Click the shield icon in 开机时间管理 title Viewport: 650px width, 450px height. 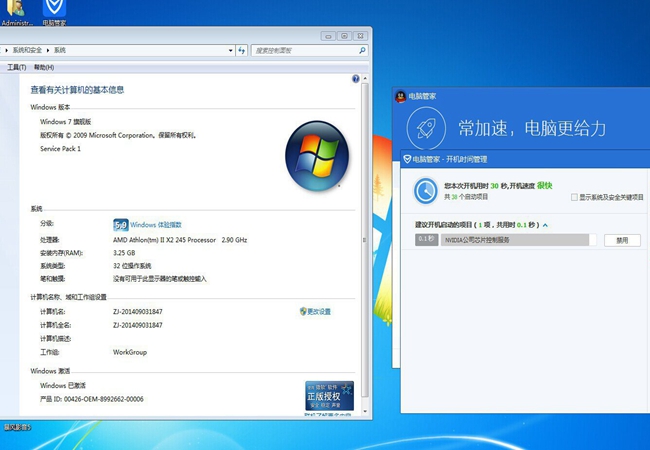(407, 159)
